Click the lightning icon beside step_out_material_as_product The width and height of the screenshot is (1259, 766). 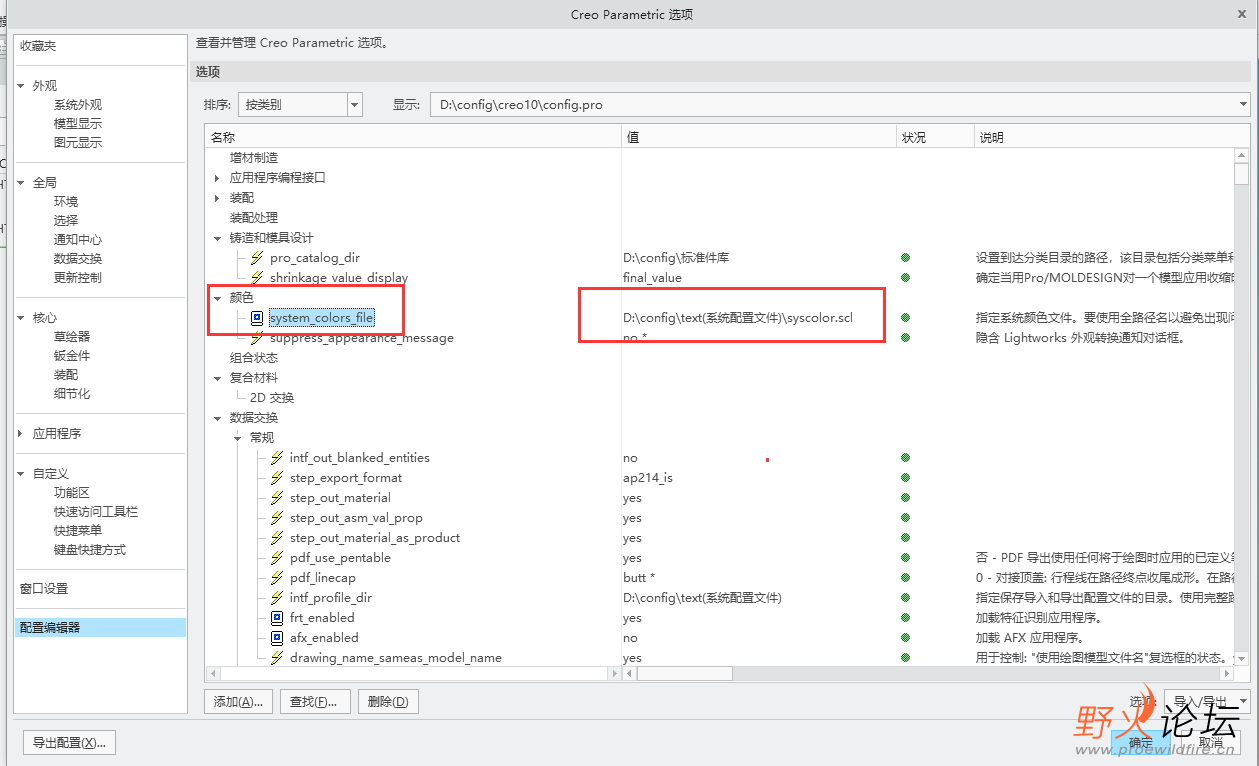(277, 538)
